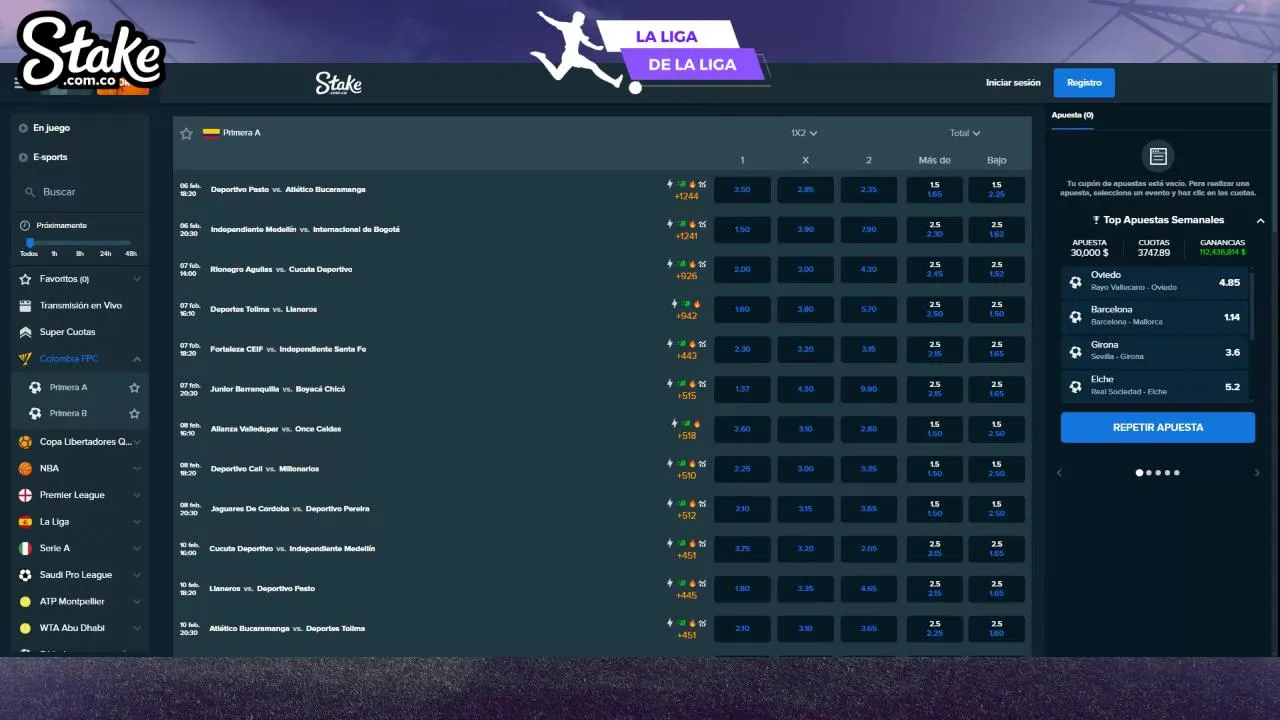Favorite the Primera A league header star
The width and height of the screenshot is (1280, 720).
tap(186, 133)
